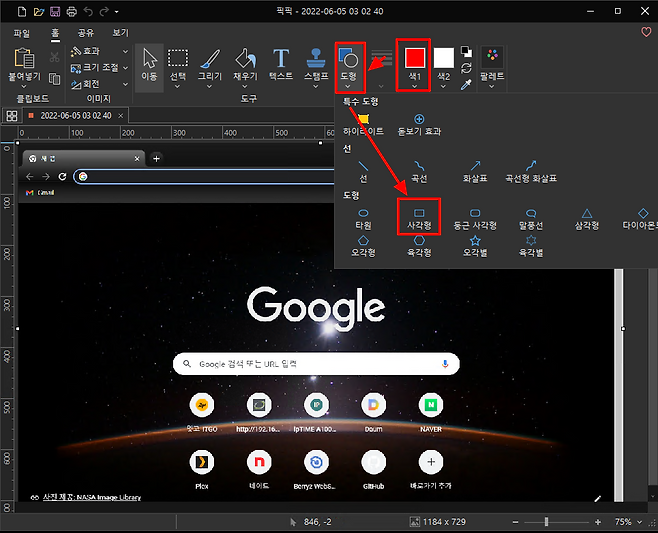Select the 선택 selection tool
Screen dimensions: 658x533
pyautogui.click(x=178, y=66)
